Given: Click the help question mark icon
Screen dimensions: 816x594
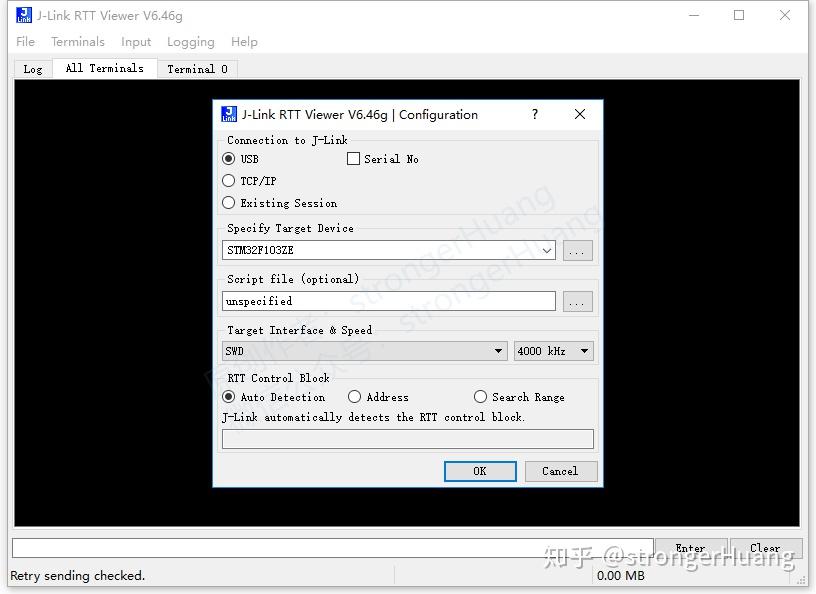Looking at the screenshot, I should (535, 114).
